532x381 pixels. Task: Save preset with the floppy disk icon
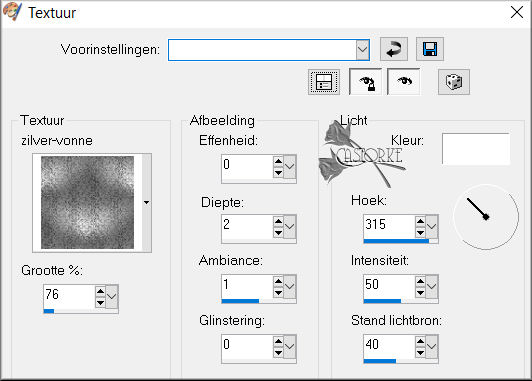pyautogui.click(x=430, y=49)
